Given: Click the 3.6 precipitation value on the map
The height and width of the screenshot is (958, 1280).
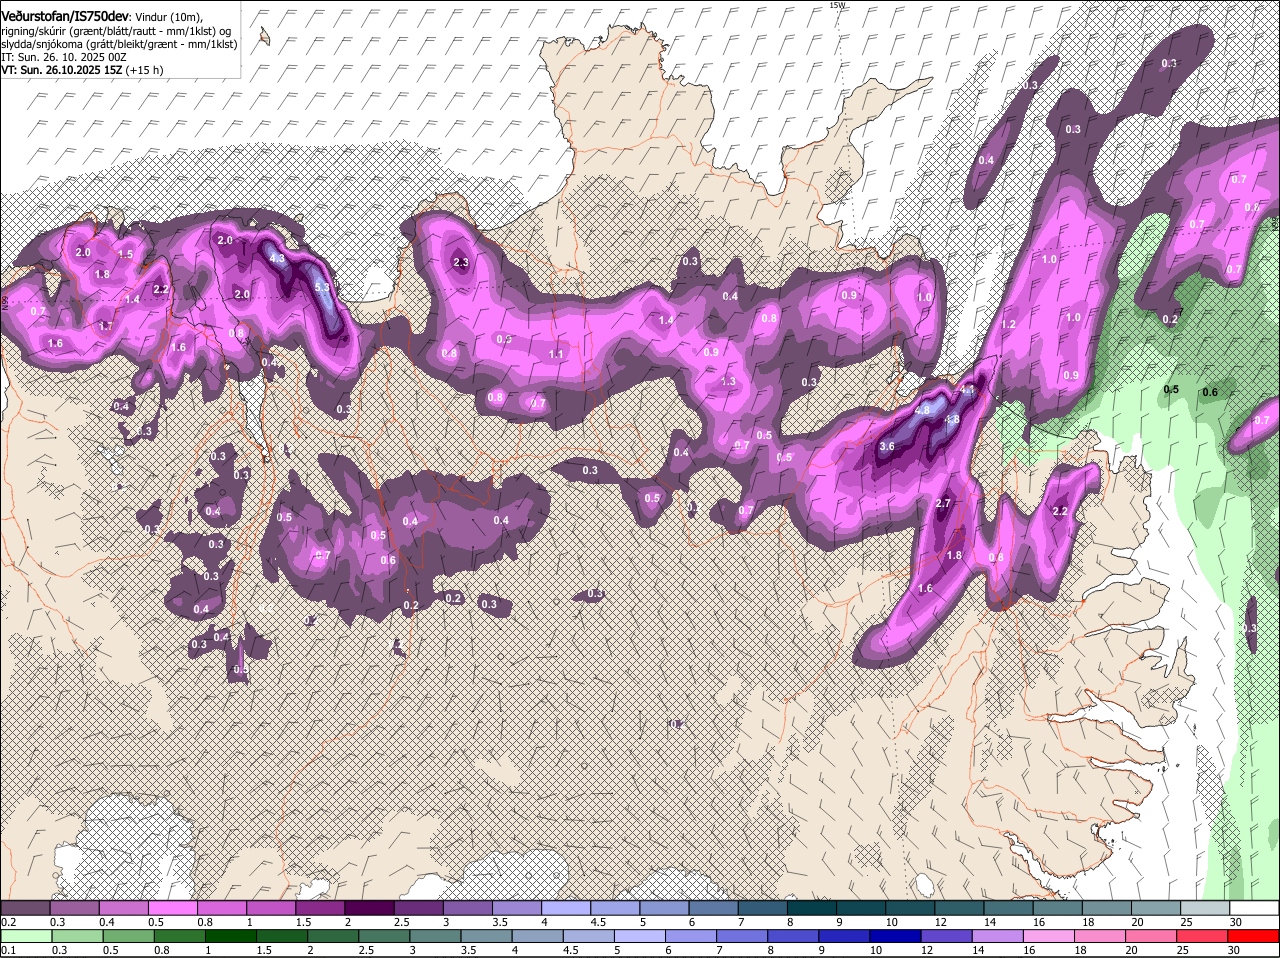Looking at the screenshot, I should click(x=887, y=446).
